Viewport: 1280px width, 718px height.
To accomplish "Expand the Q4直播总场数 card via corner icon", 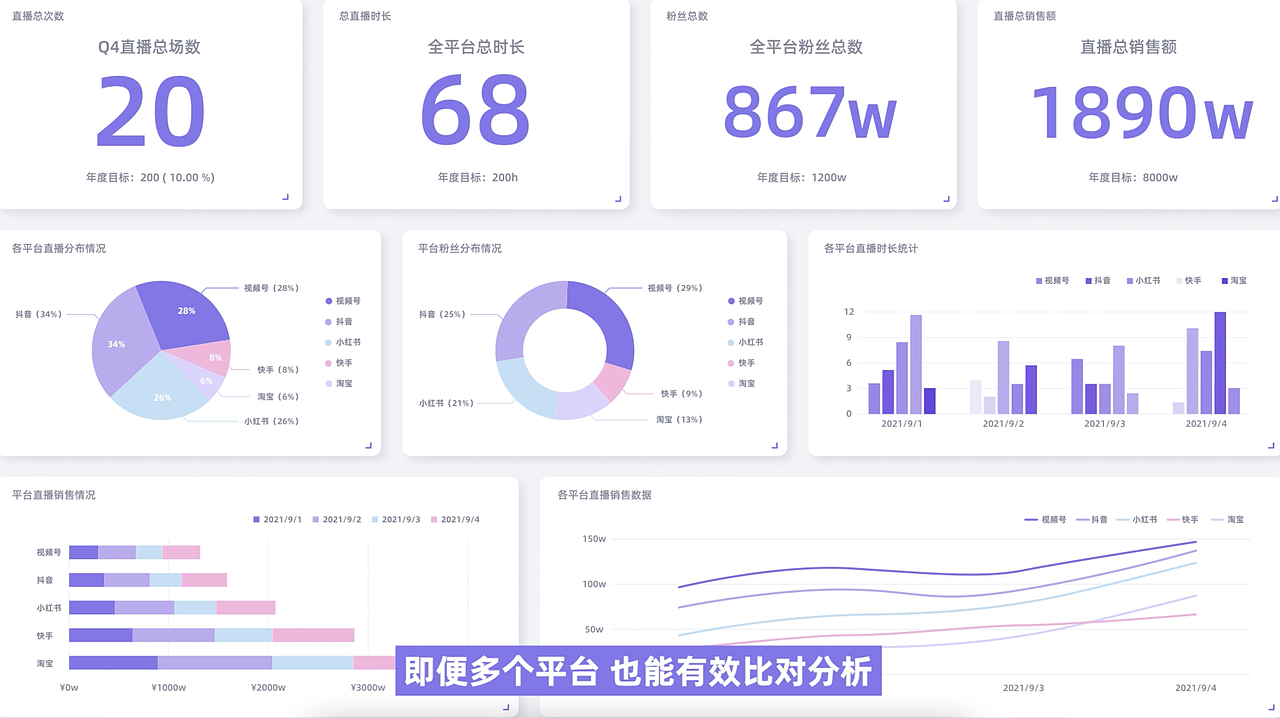I will (x=288, y=196).
